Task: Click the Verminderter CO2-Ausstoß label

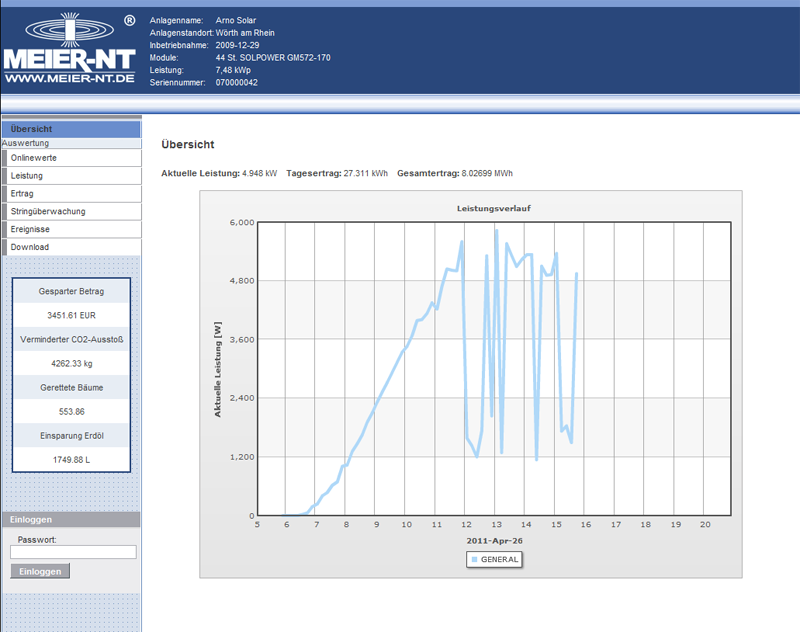Action: click(x=71, y=339)
